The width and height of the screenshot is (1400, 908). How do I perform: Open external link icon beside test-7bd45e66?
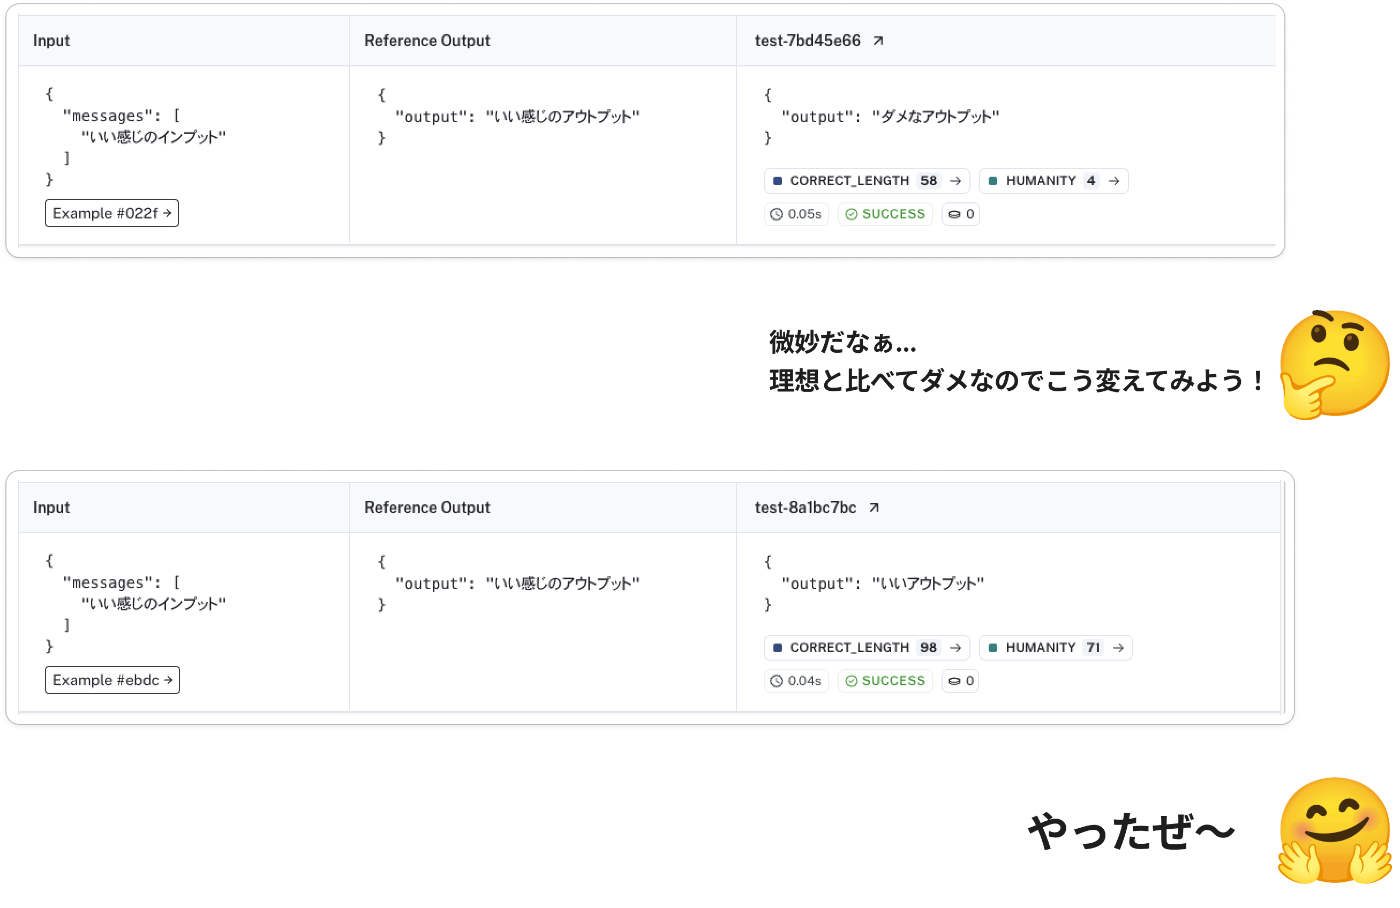[x=878, y=41]
